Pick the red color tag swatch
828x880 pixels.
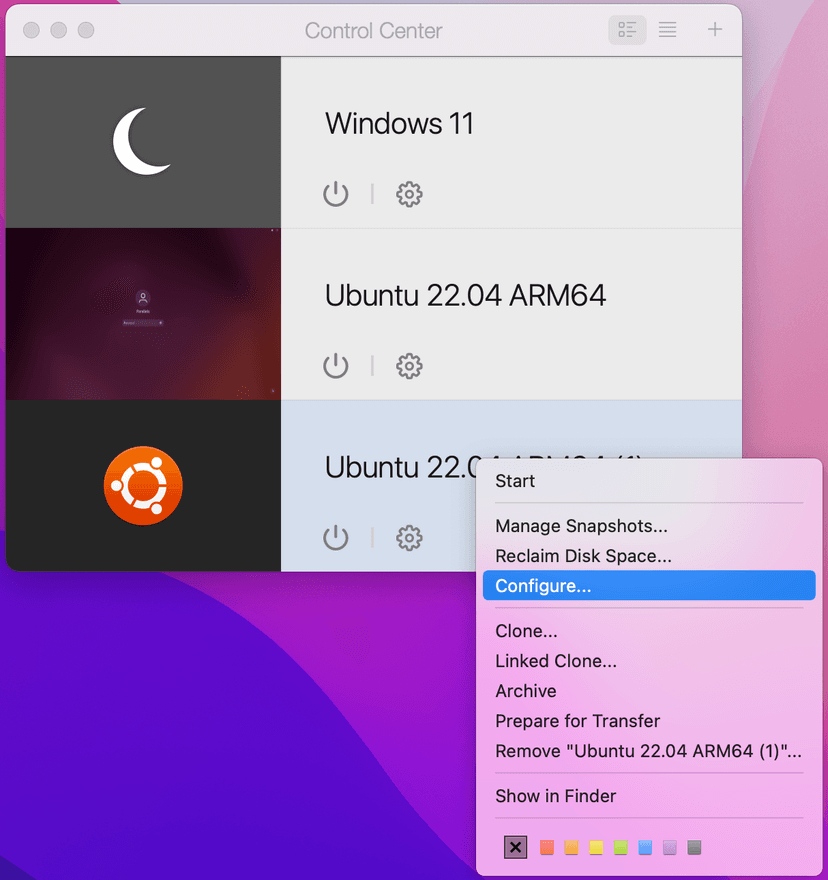point(546,848)
